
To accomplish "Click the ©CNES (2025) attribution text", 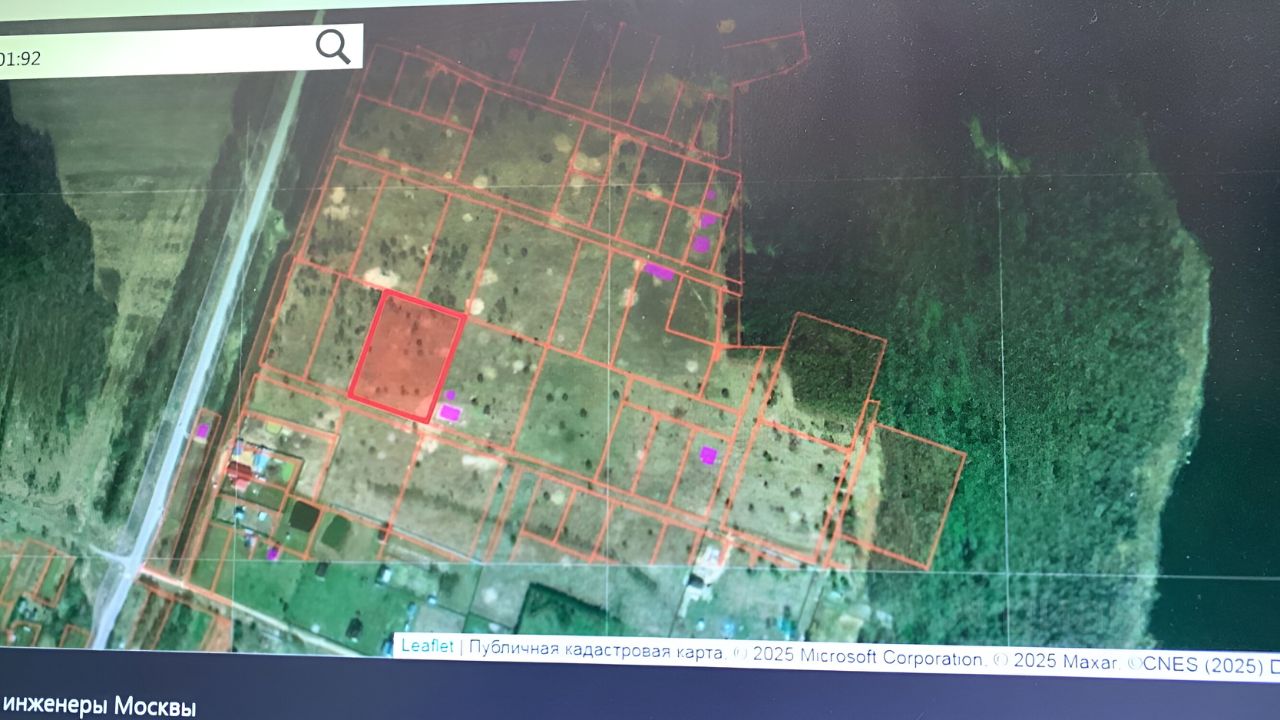I will 1196,666.
